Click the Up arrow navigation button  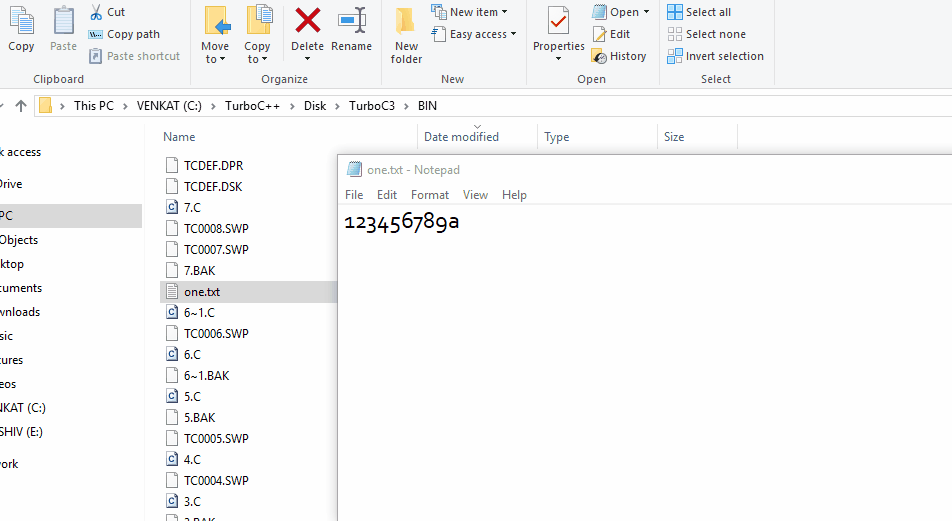20,106
